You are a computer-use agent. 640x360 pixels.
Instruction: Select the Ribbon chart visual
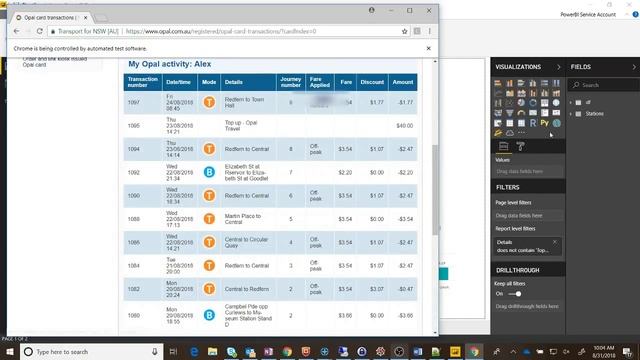coord(556,93)
